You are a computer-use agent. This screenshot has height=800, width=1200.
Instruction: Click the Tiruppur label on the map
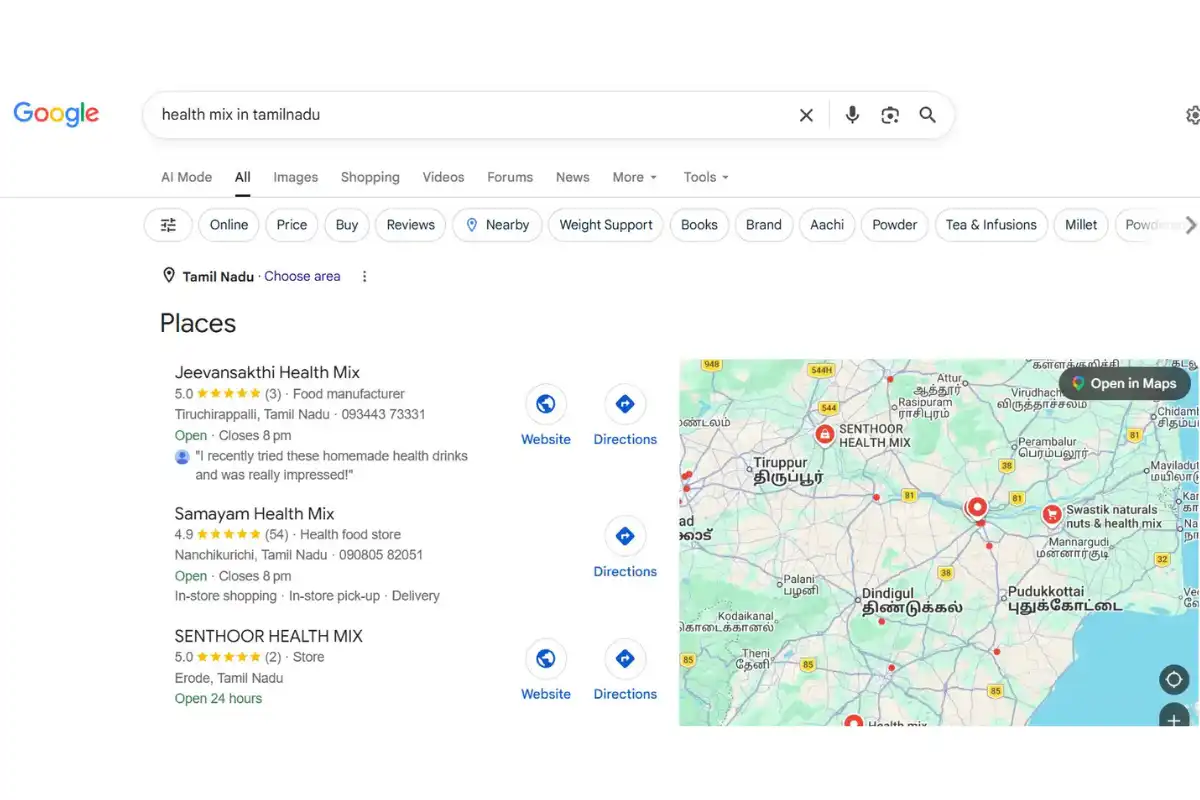788,470
